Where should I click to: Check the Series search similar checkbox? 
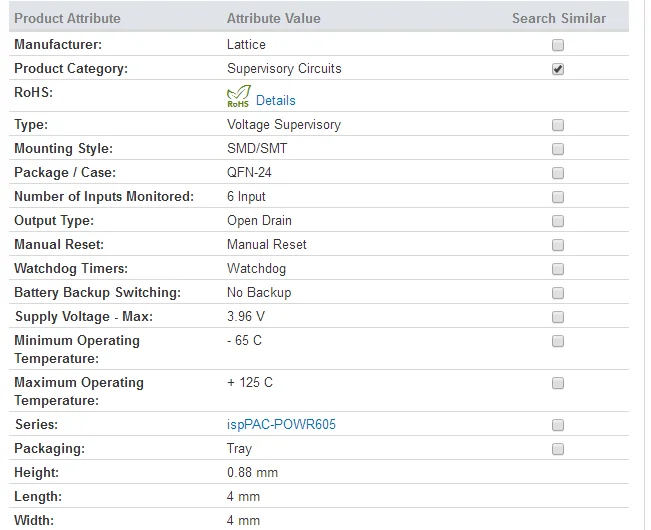(x=558, y=425)
